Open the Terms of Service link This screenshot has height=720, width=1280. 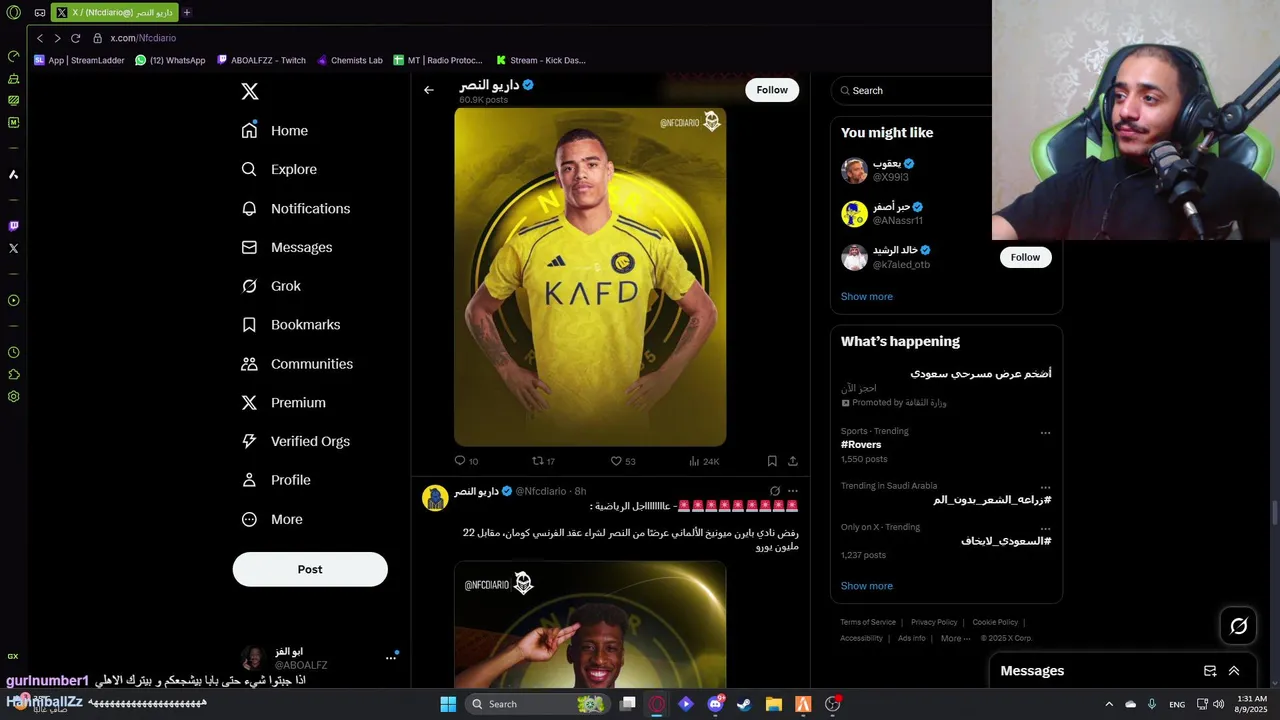868,622
